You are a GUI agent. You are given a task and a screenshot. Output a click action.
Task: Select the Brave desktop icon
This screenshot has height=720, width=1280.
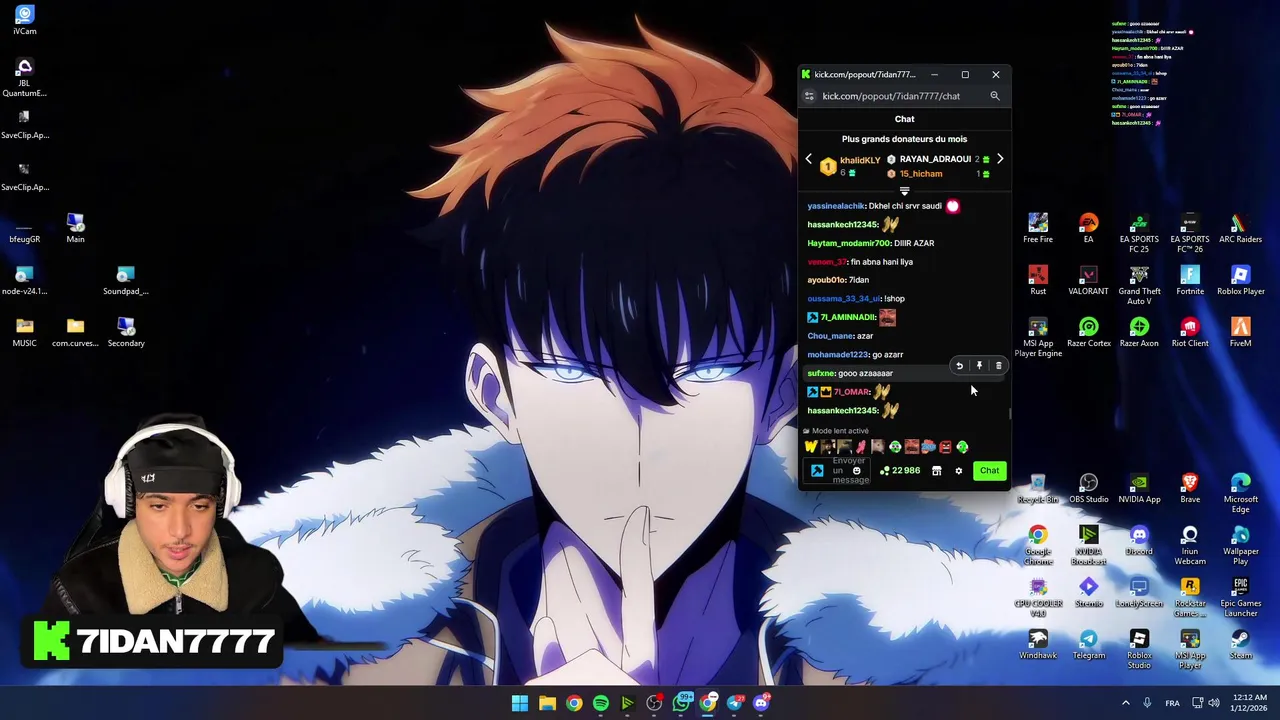tap(1190, 489)
